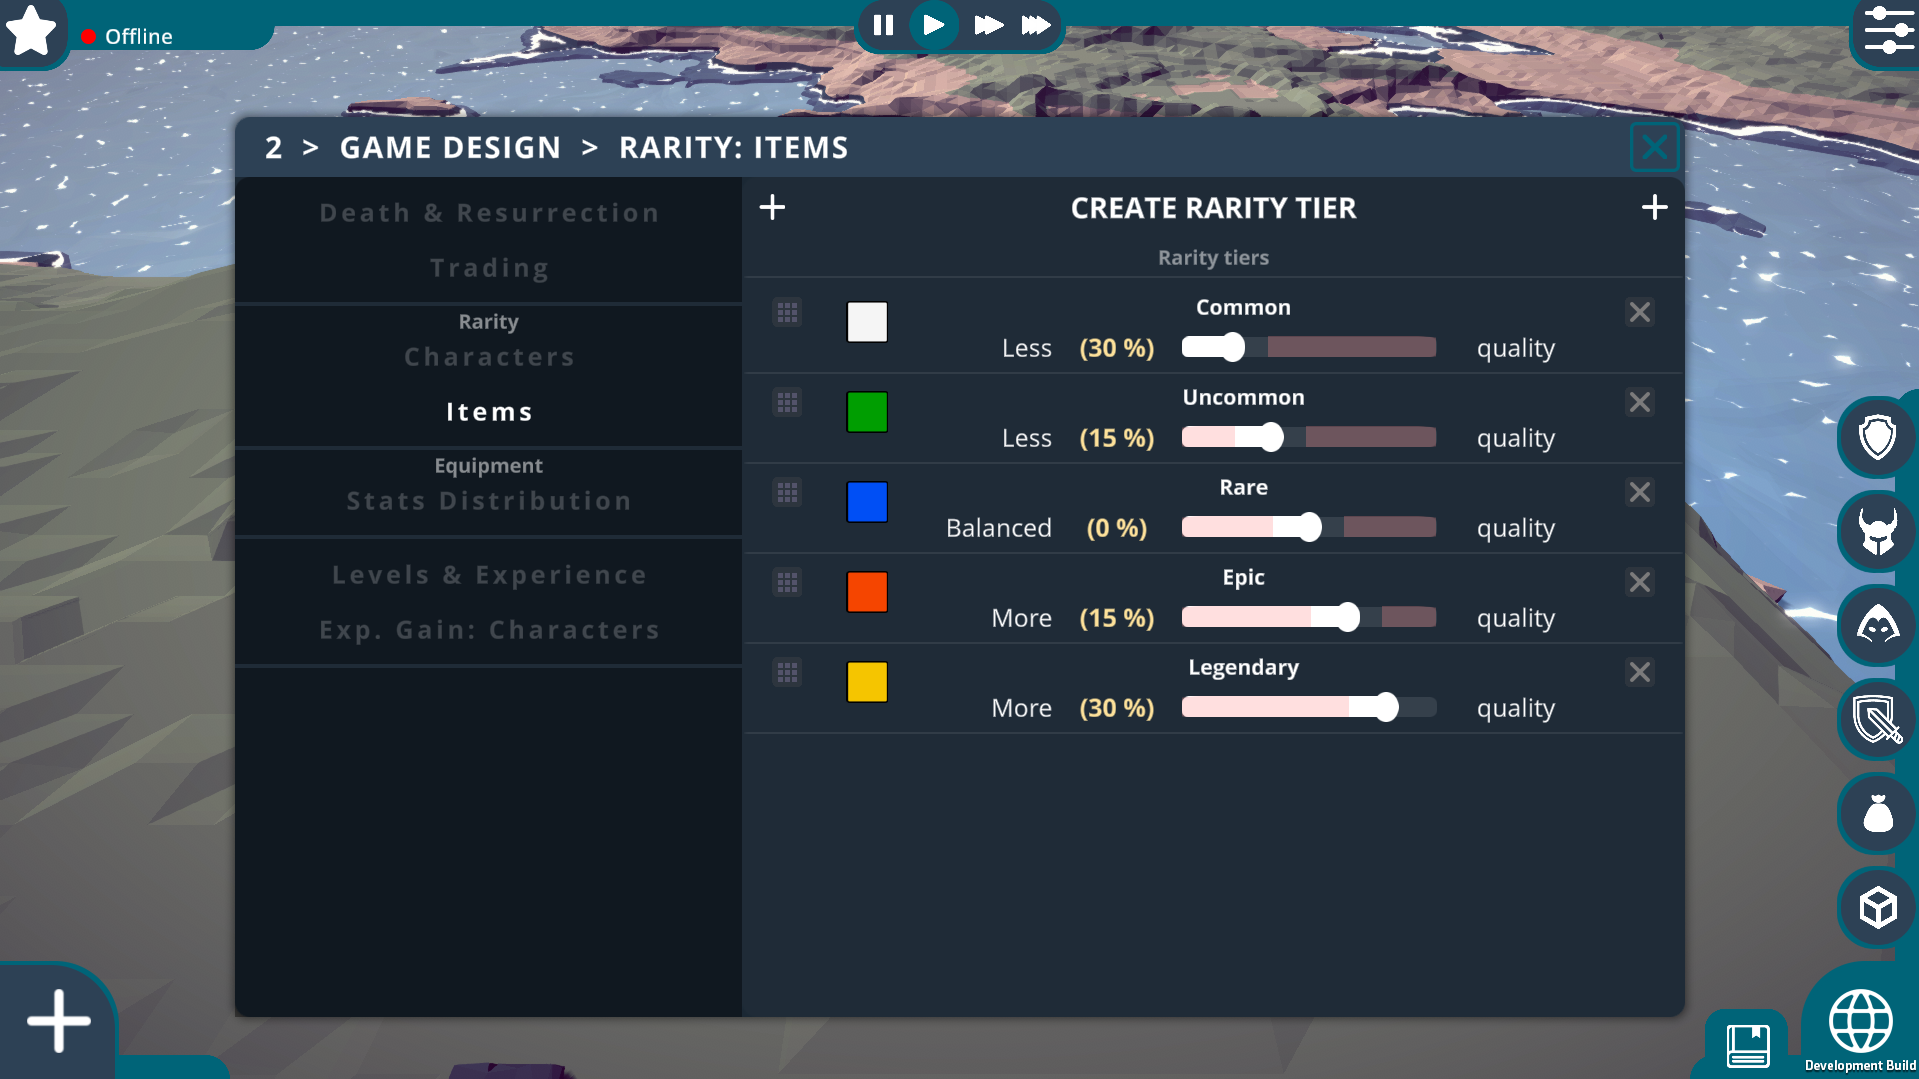Open the loot bag panel
1919x1079 pixels.
click(1877, 813)
